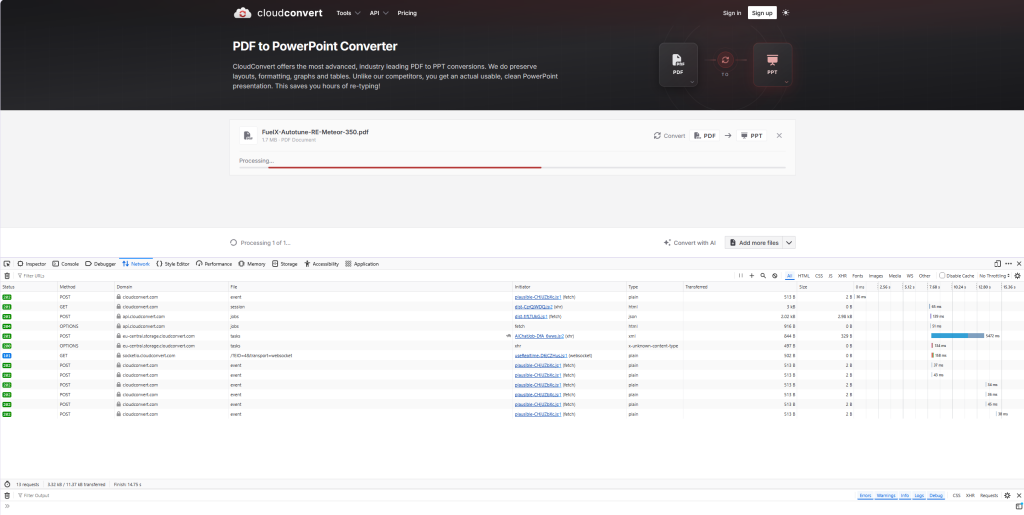Toggle Logs console filter

point(919,495)
